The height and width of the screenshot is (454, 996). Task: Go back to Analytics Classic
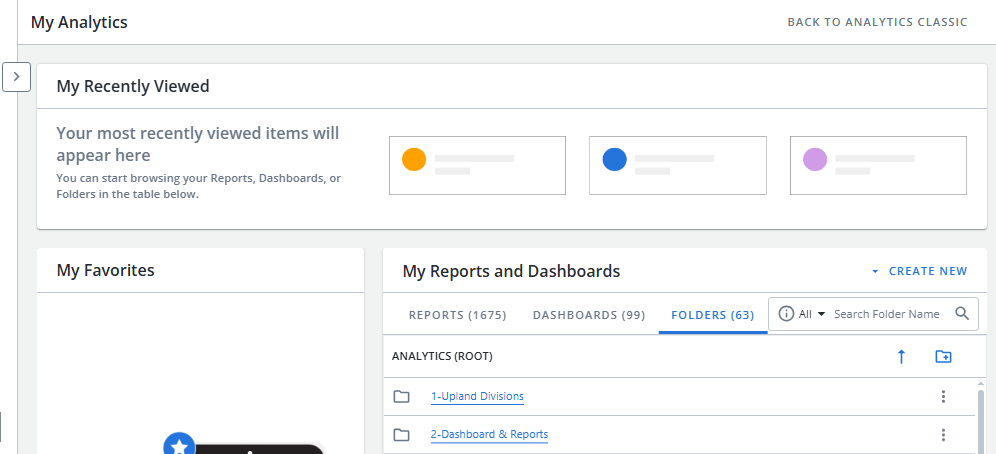pos(877,22)
